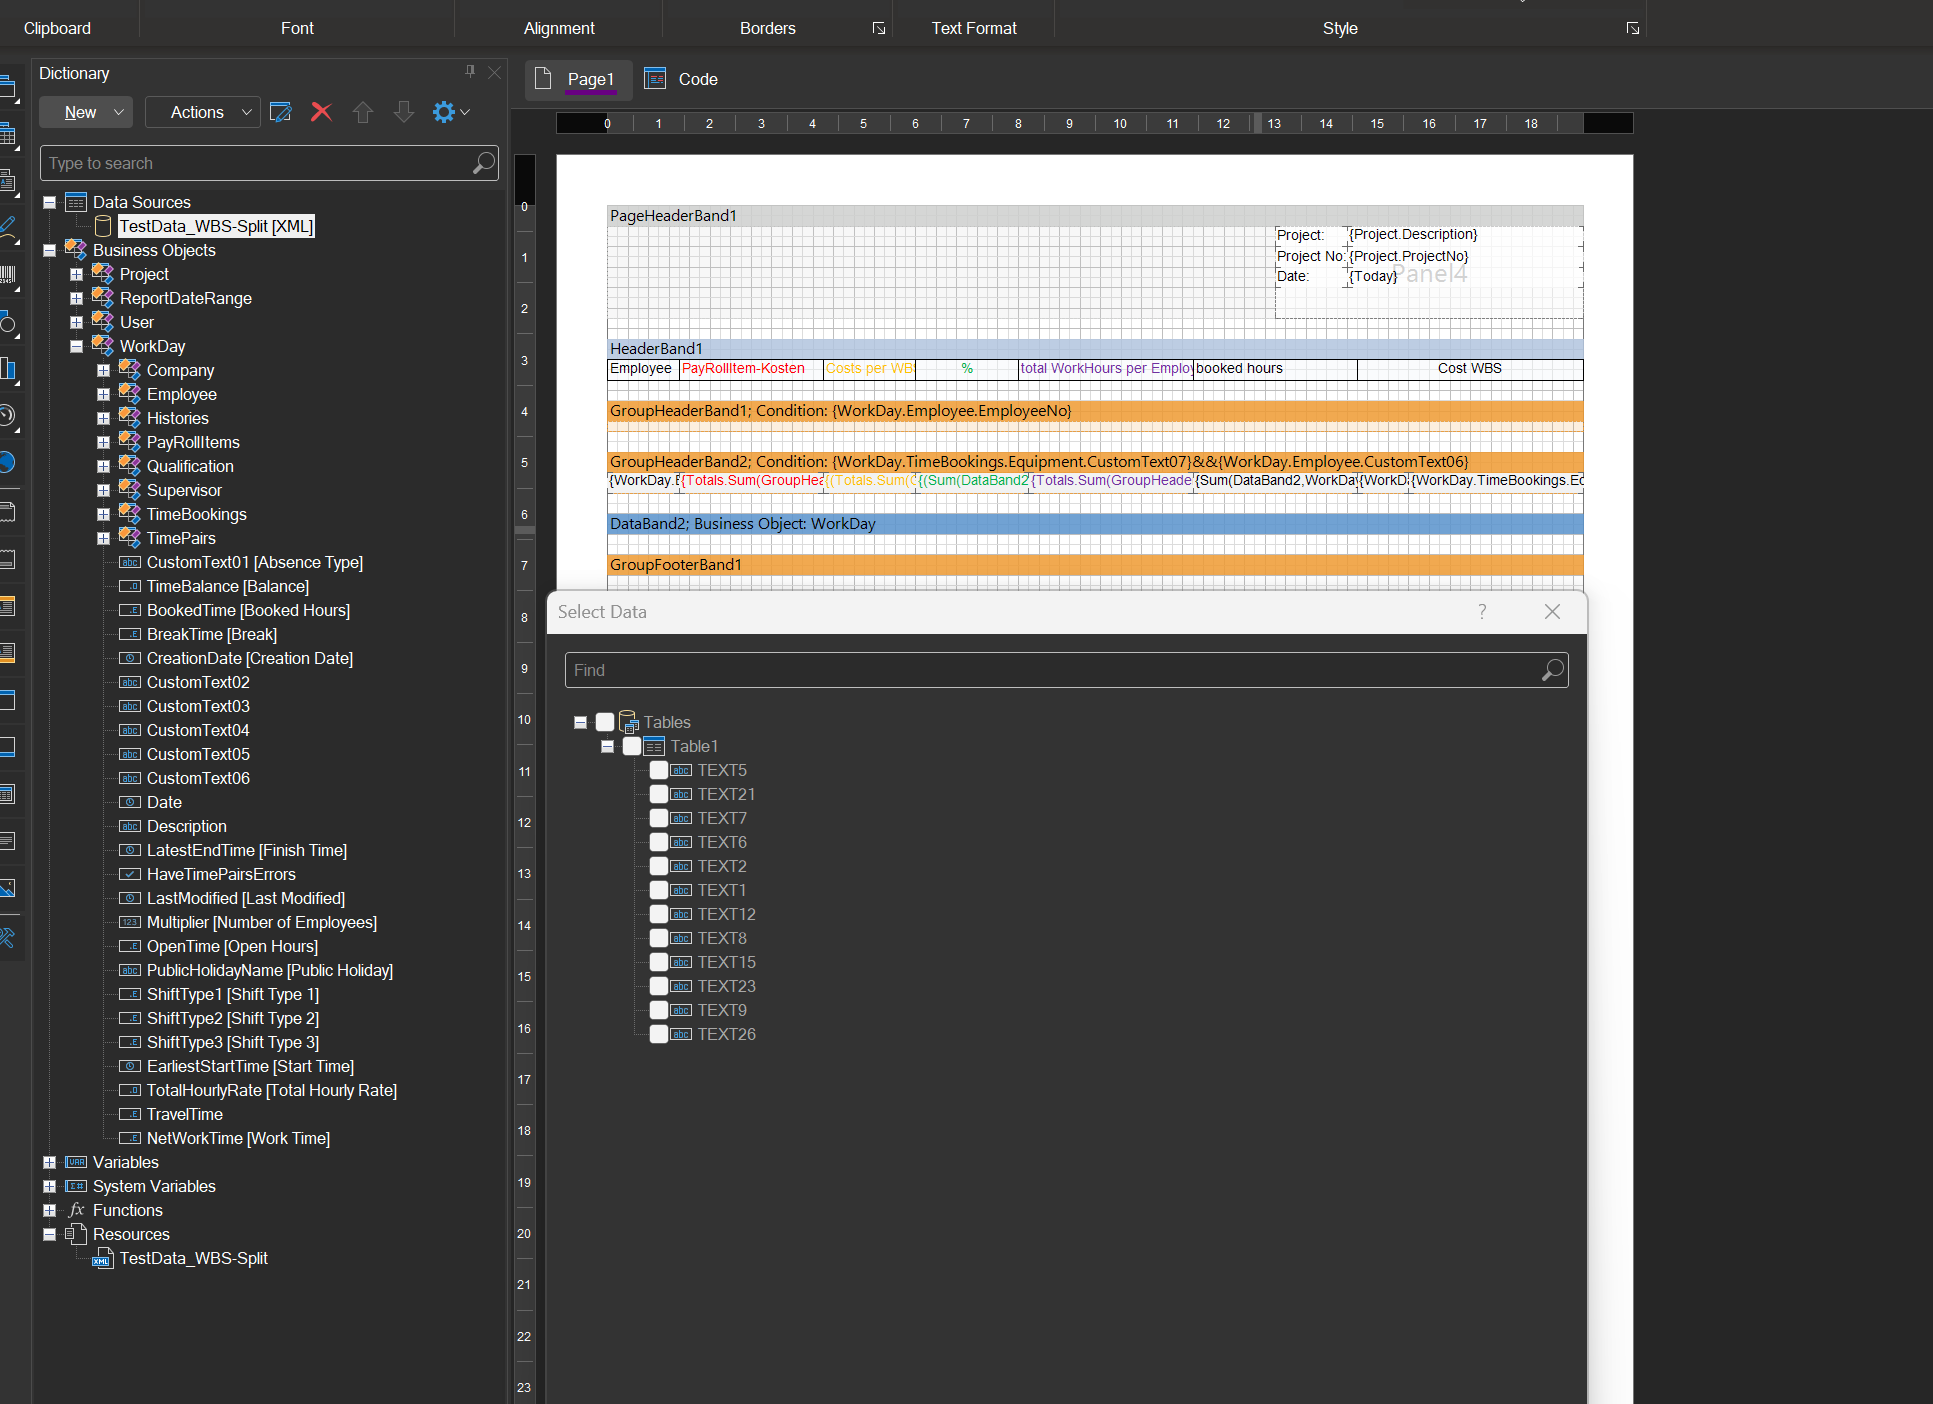Check the TEXT23 column checkbox
Viewport: 1933px width, 1404px height.
point(659,986)
